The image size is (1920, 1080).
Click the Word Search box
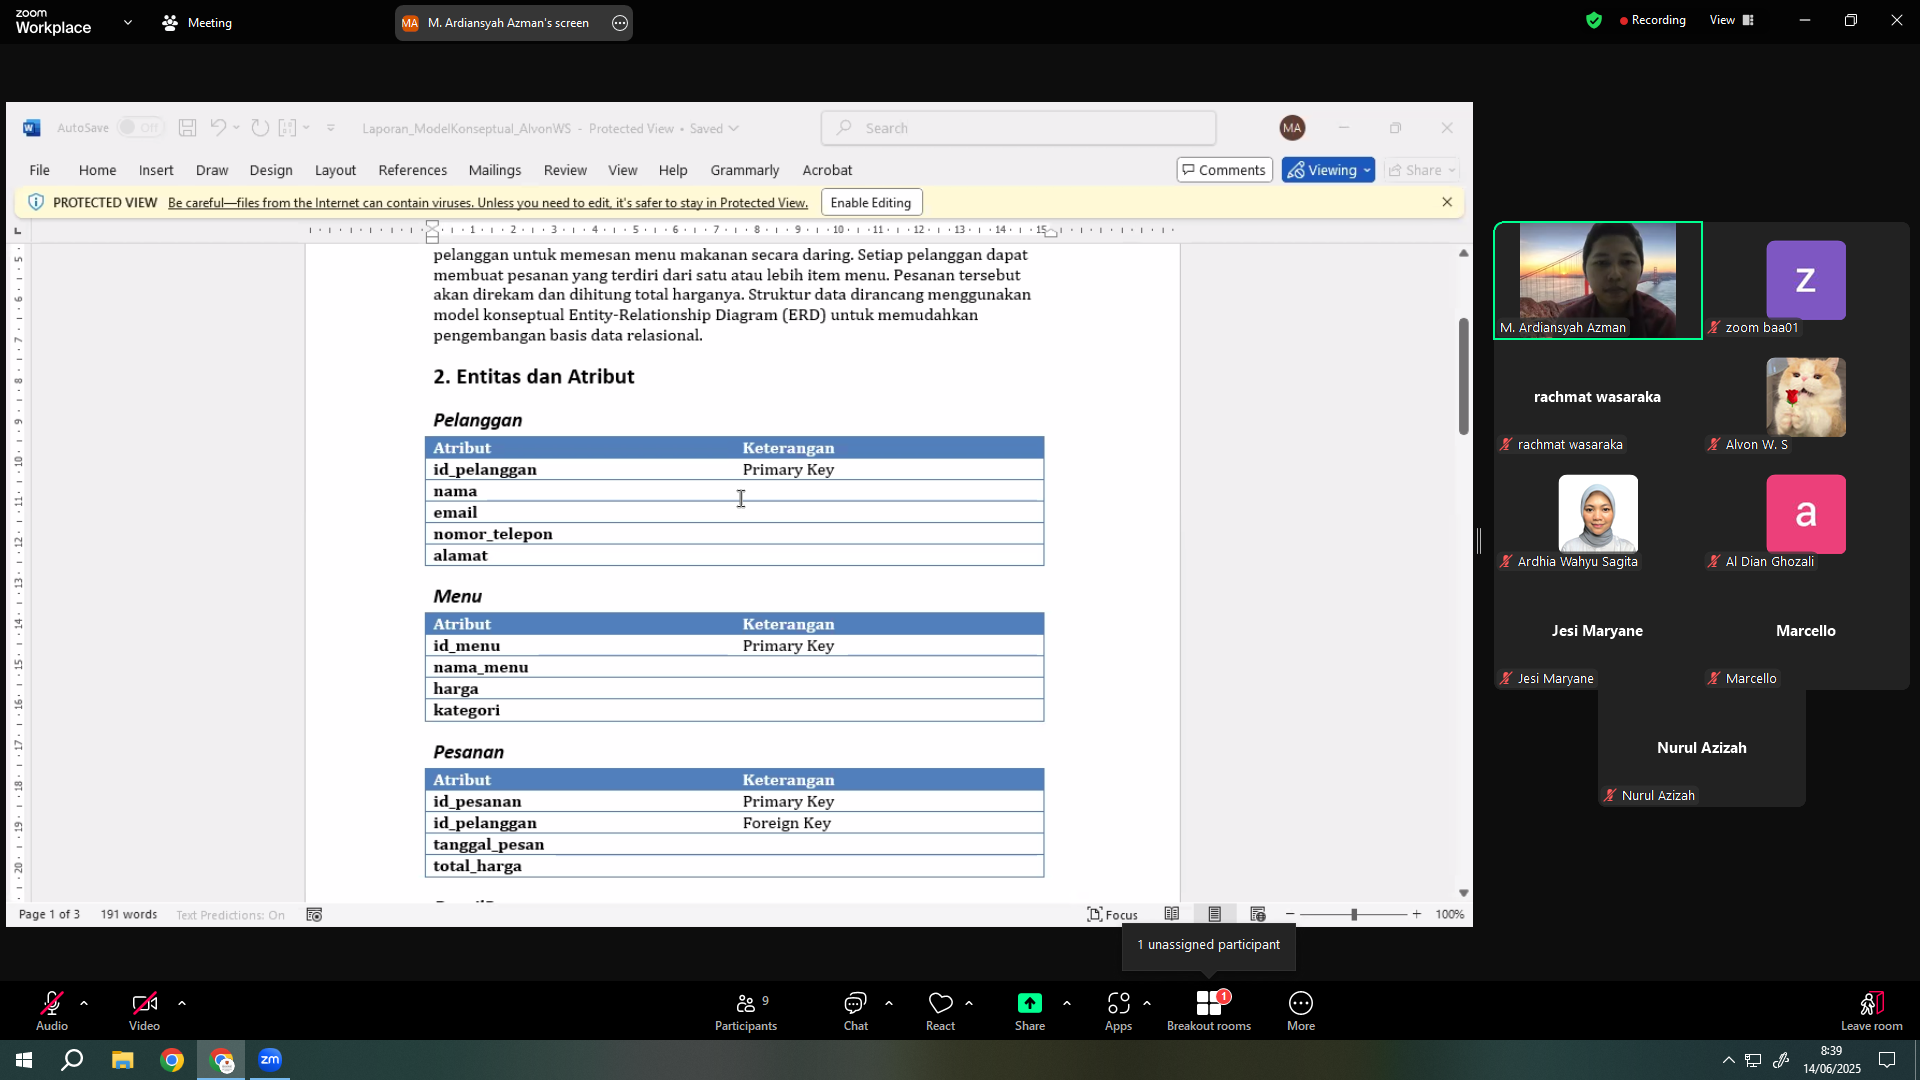tap(1019, 128)
